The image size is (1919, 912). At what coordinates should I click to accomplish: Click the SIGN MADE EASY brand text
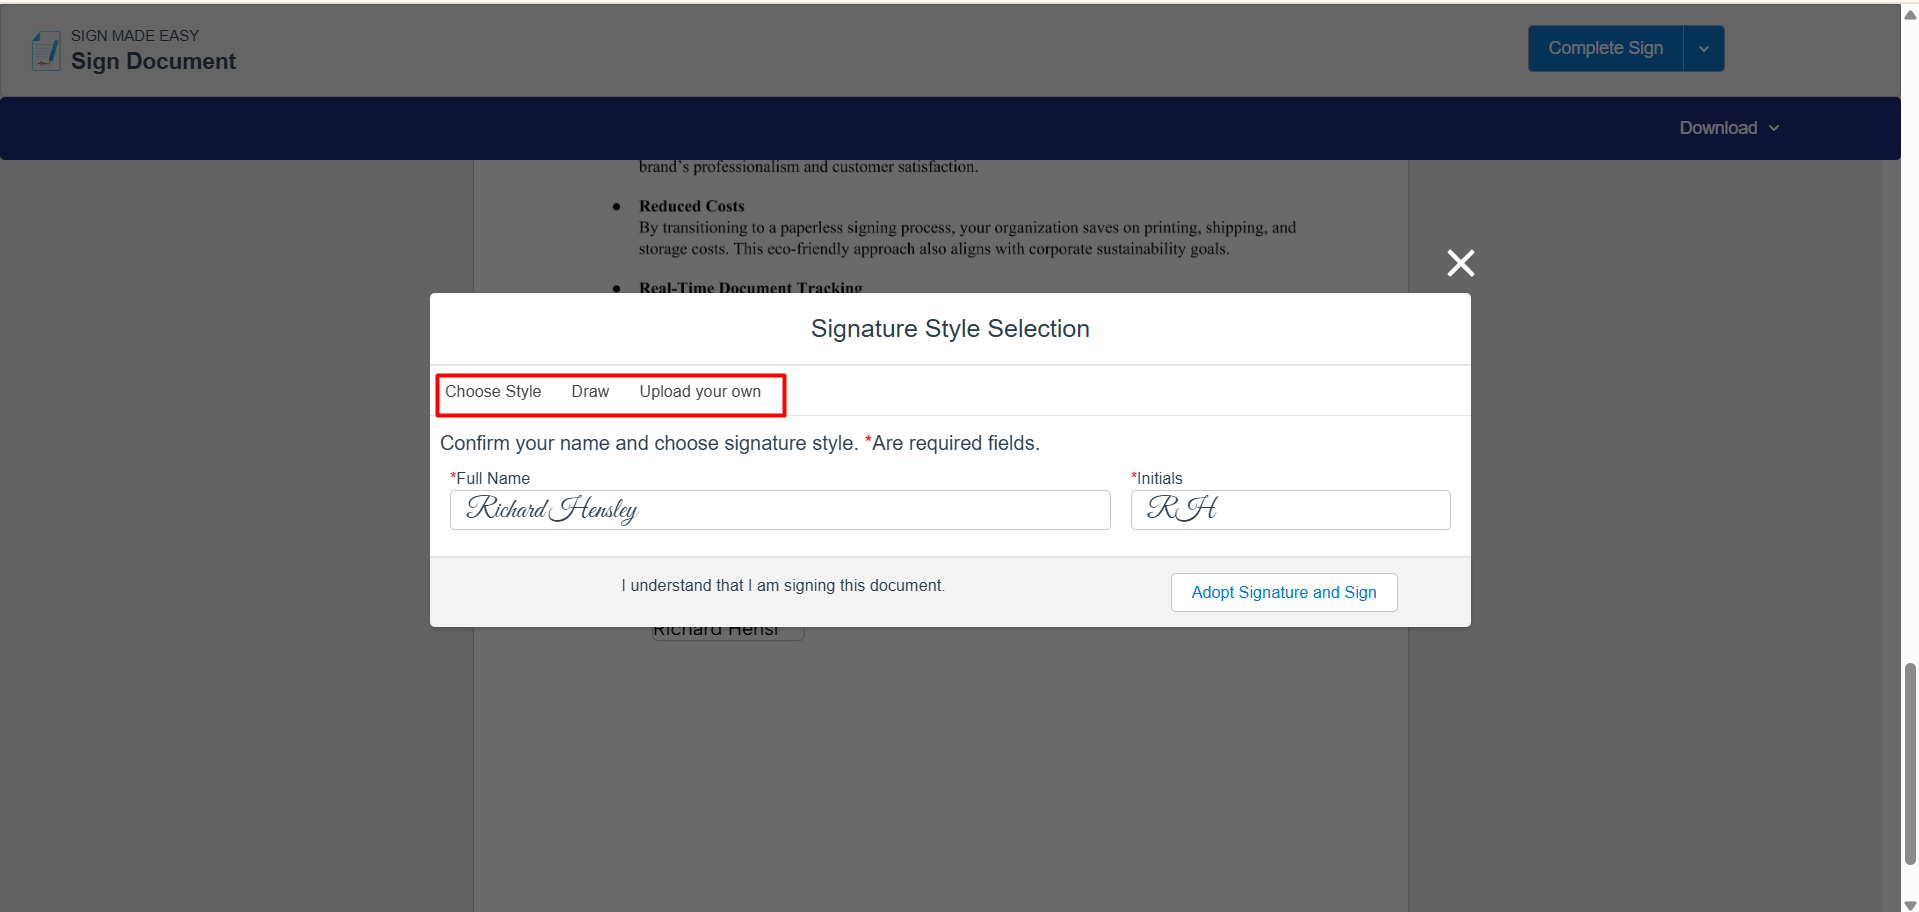pos(135,36)
